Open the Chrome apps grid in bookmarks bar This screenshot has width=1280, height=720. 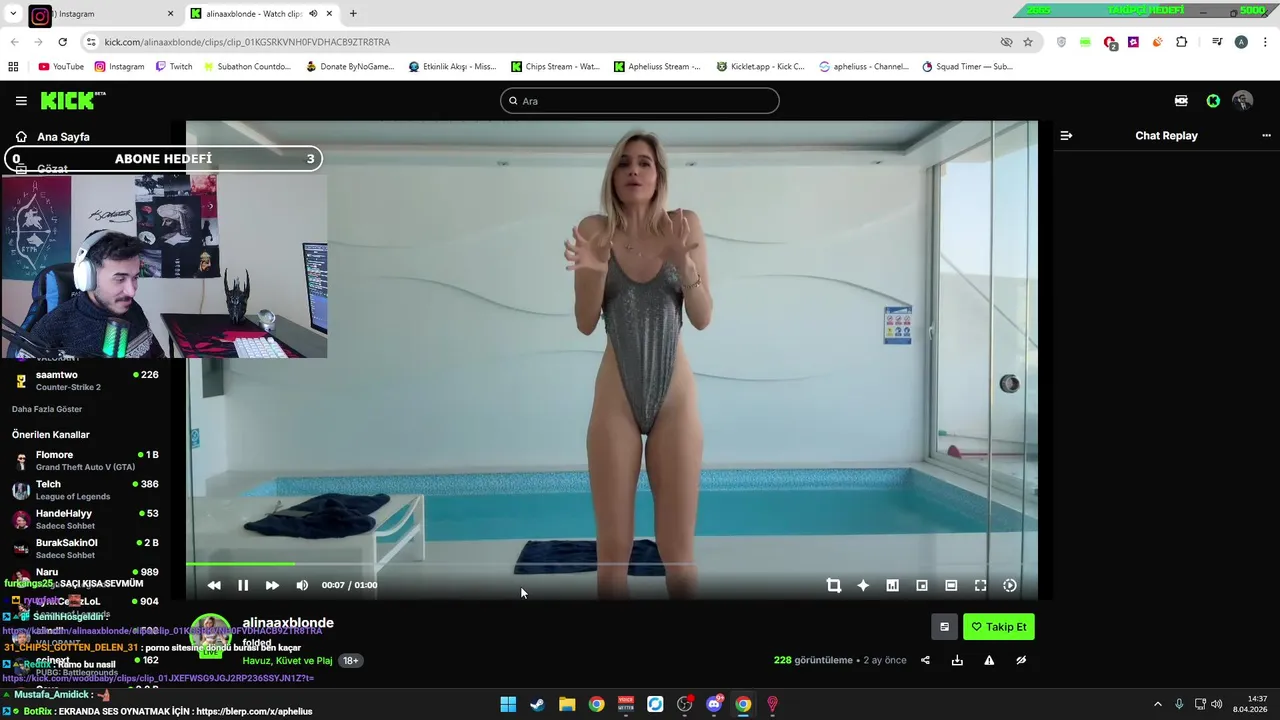(13, 67)
